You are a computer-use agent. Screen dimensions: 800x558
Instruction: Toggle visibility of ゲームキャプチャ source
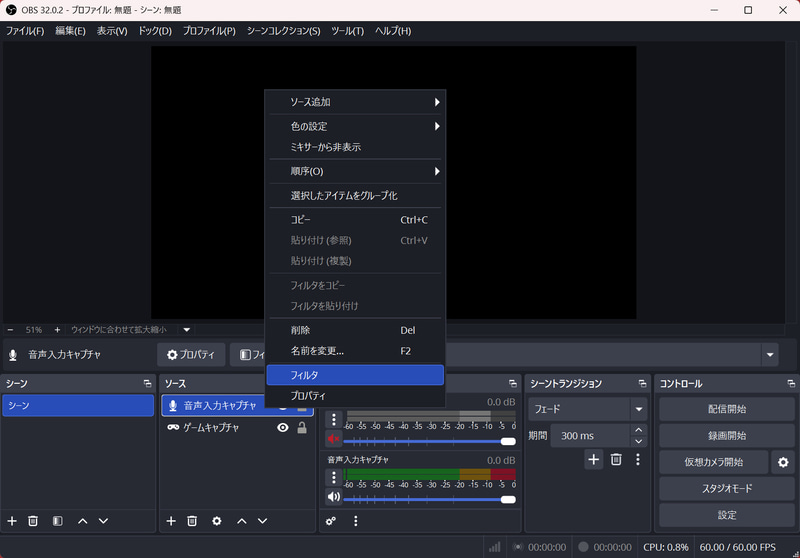[283, 427]
